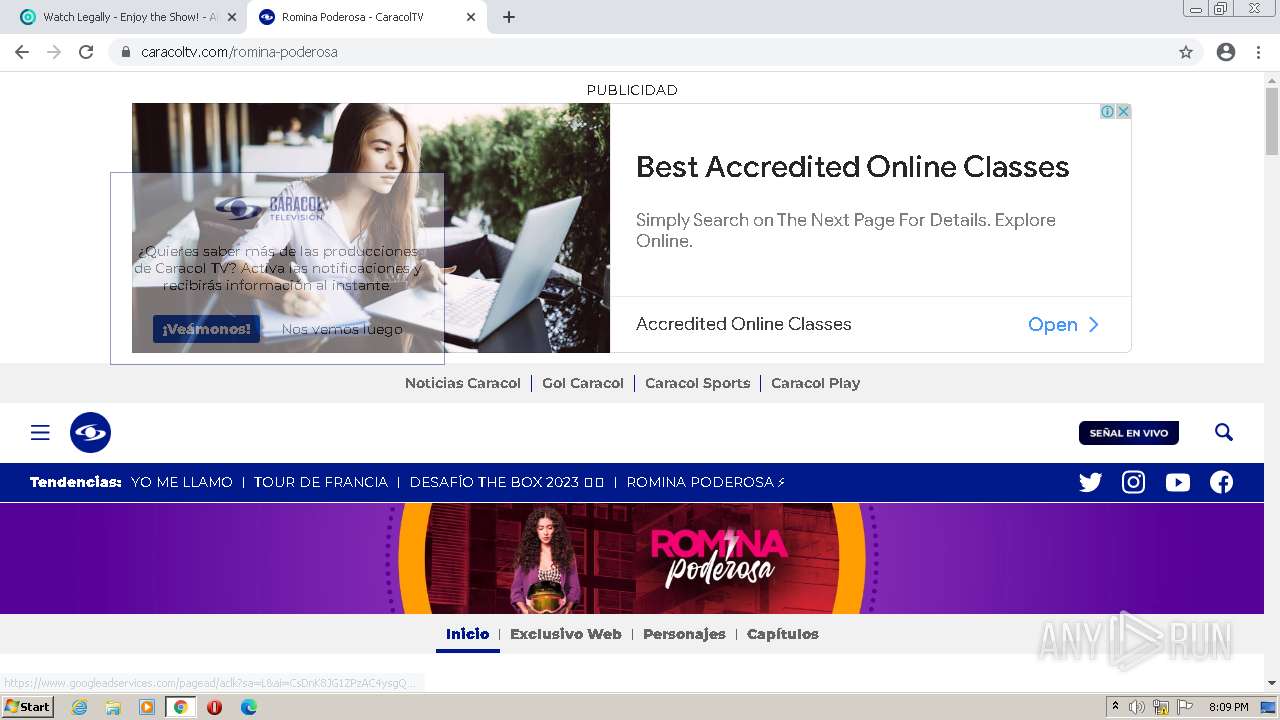Close the Watch Legally tab

232,17
